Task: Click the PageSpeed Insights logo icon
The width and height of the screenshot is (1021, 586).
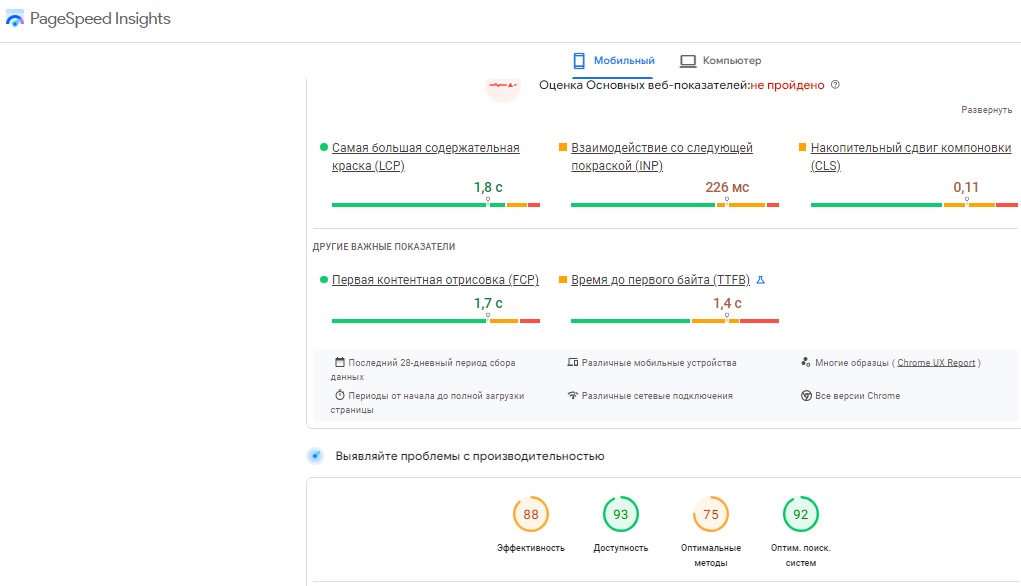Action: coord(14,19)
